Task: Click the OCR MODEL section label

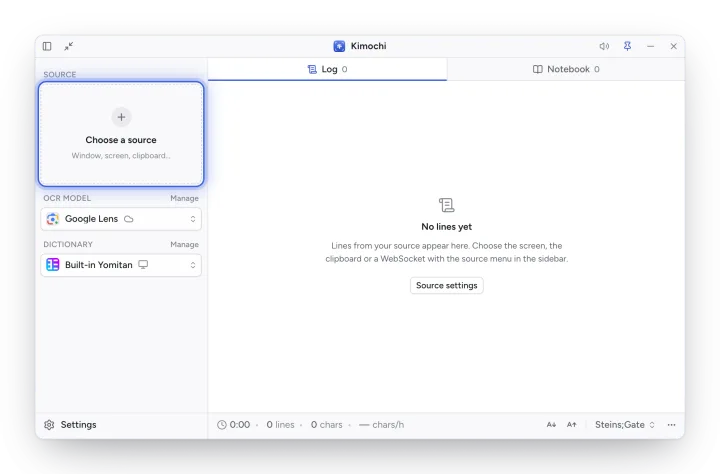Action: 67,198
